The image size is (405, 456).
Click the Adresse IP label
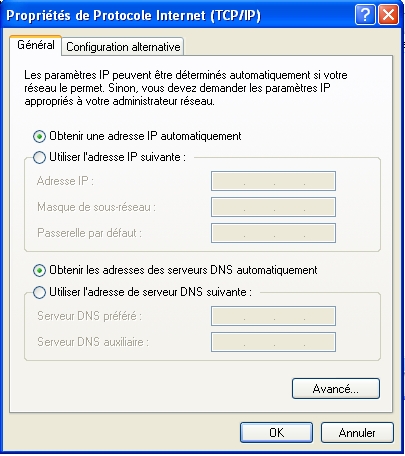(65, 181)
